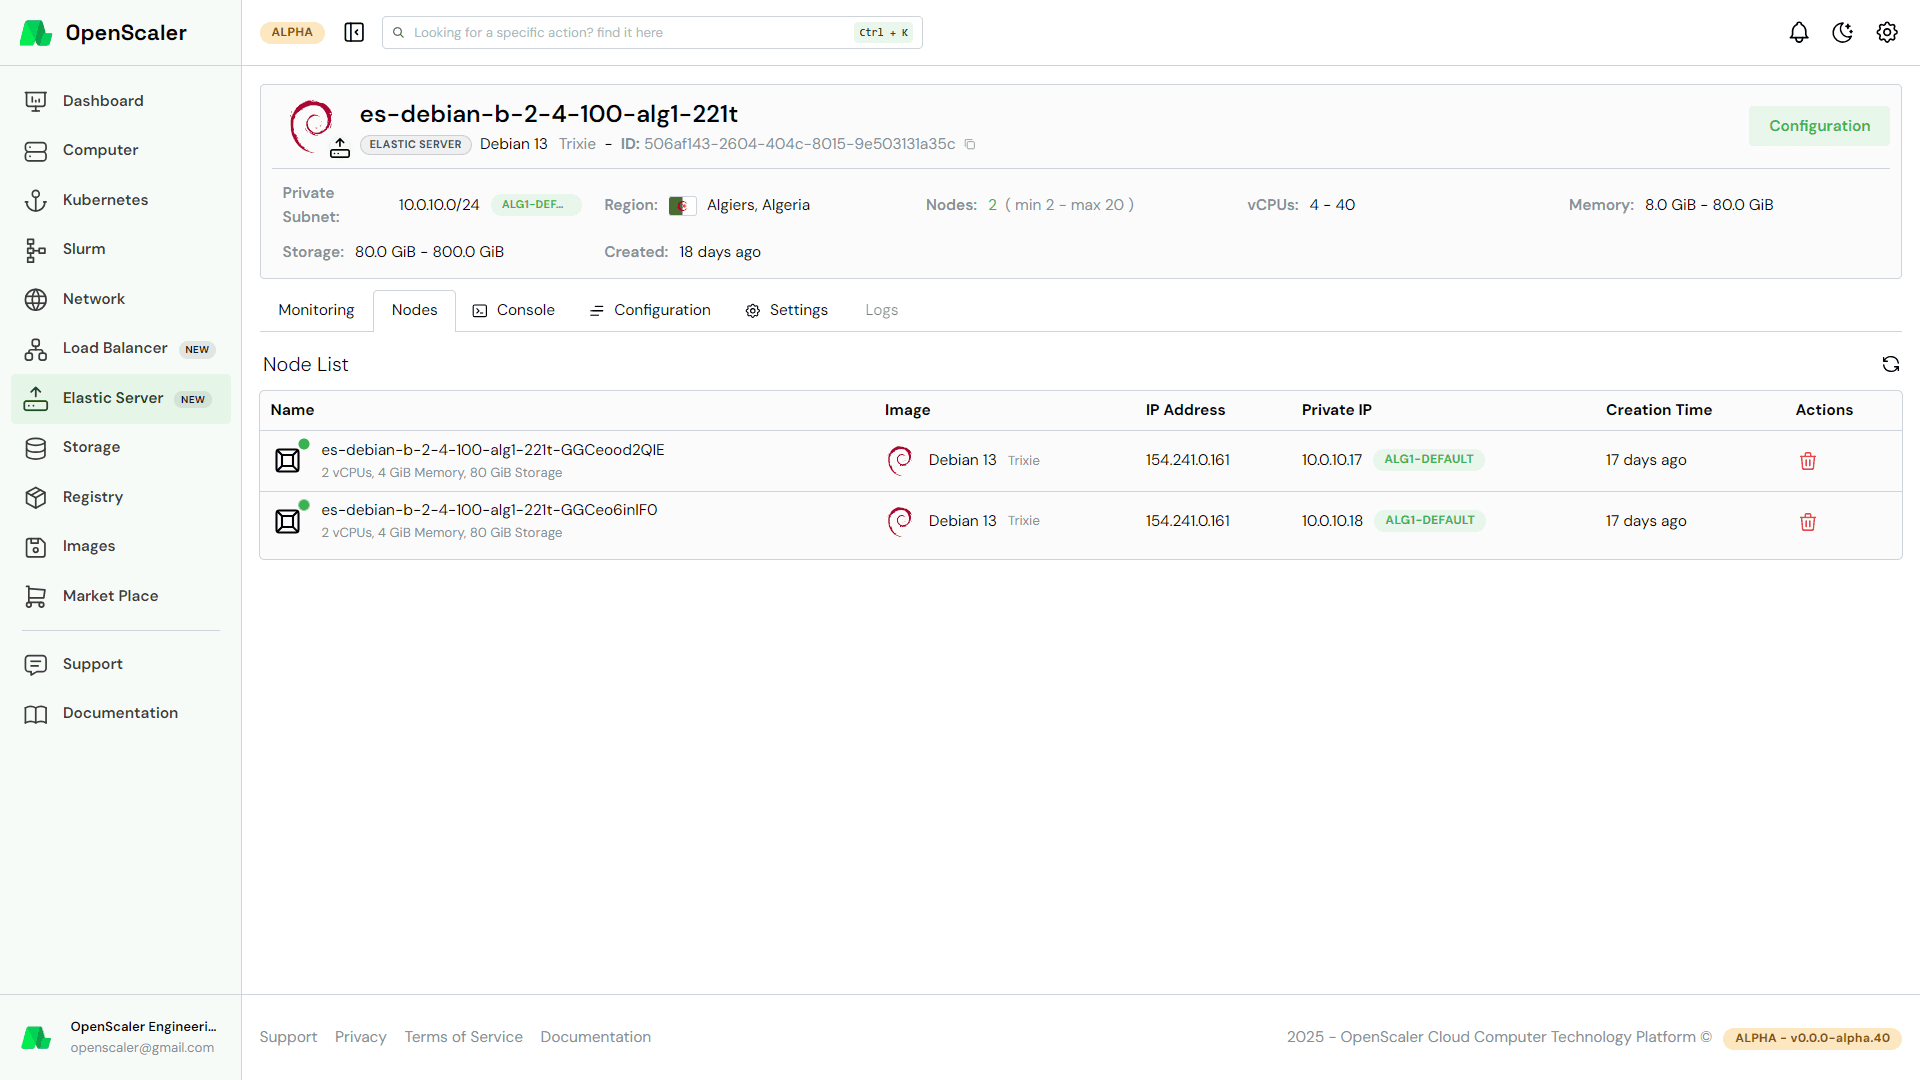Go to Load Balancer page
The width and height of the screenshot is (1920, 1080).
click(x=115, y=348)
